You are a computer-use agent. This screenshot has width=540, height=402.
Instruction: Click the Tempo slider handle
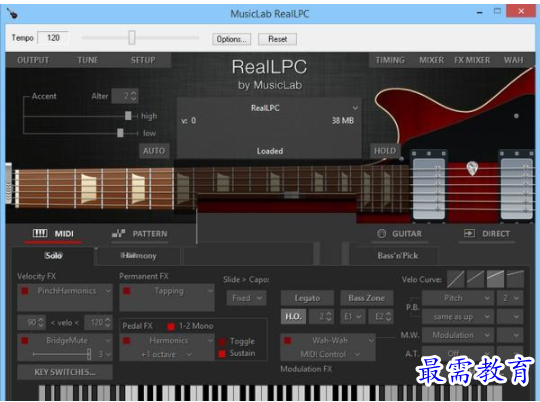pyautogui.click(x=132, y=38)
